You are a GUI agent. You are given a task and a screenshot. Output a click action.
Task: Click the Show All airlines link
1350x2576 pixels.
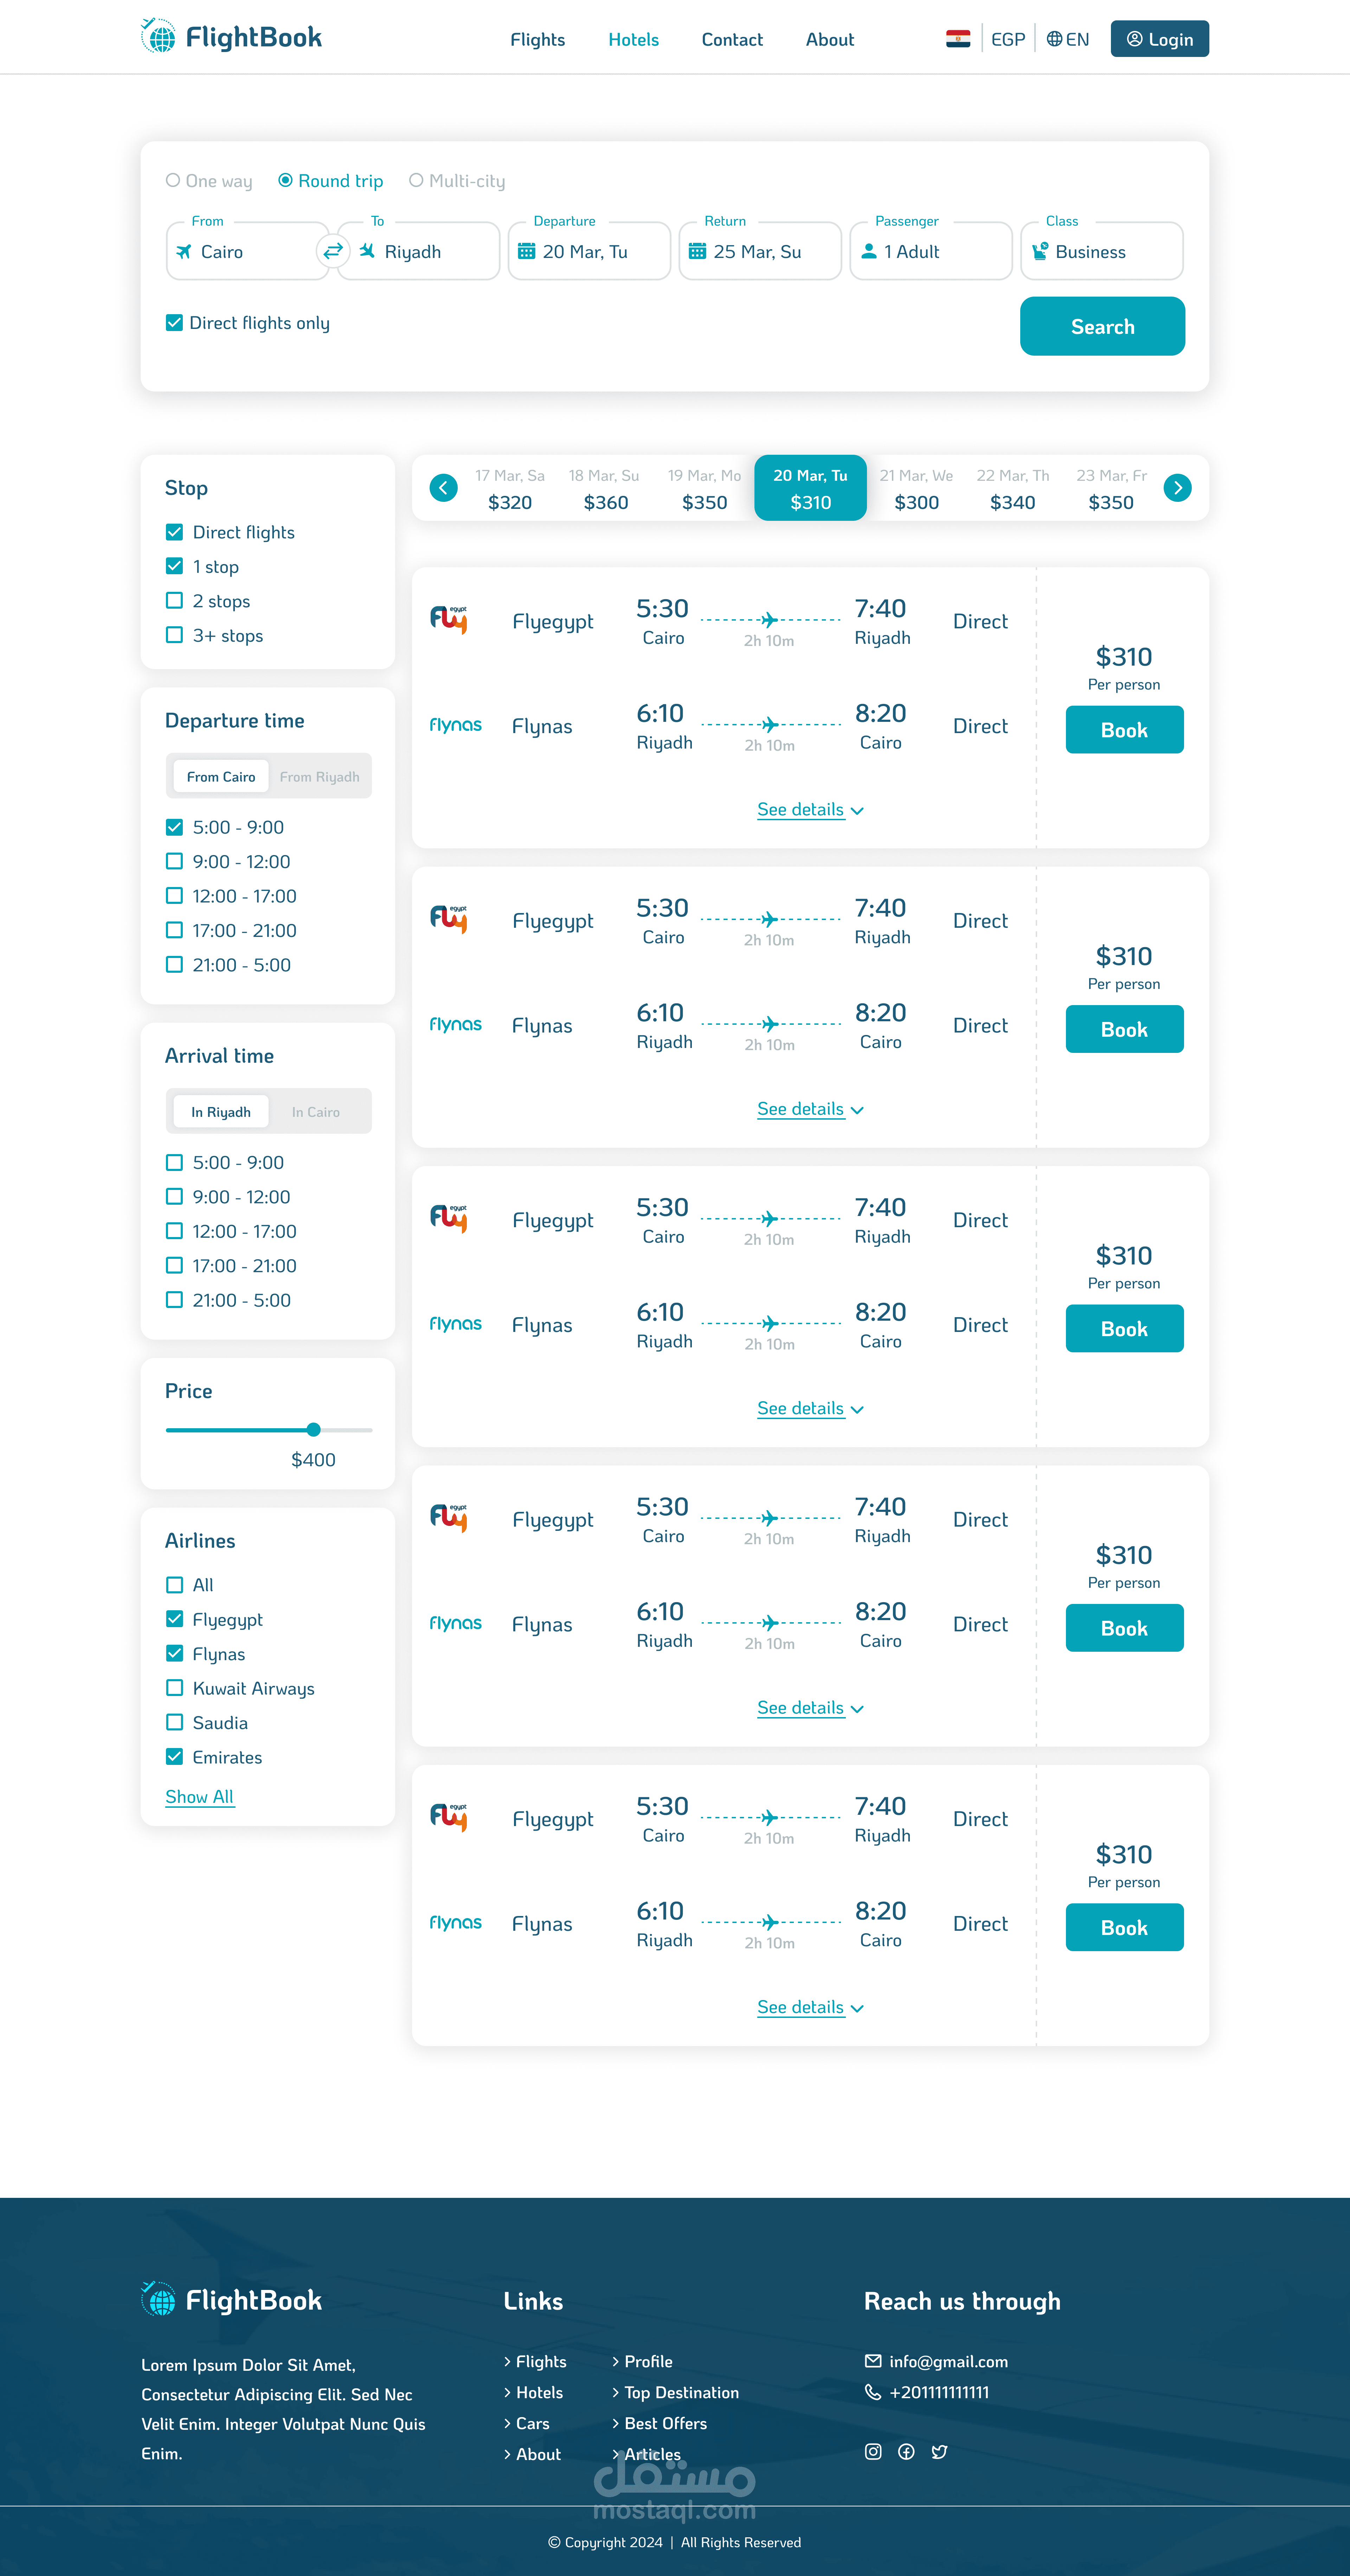199,1797
